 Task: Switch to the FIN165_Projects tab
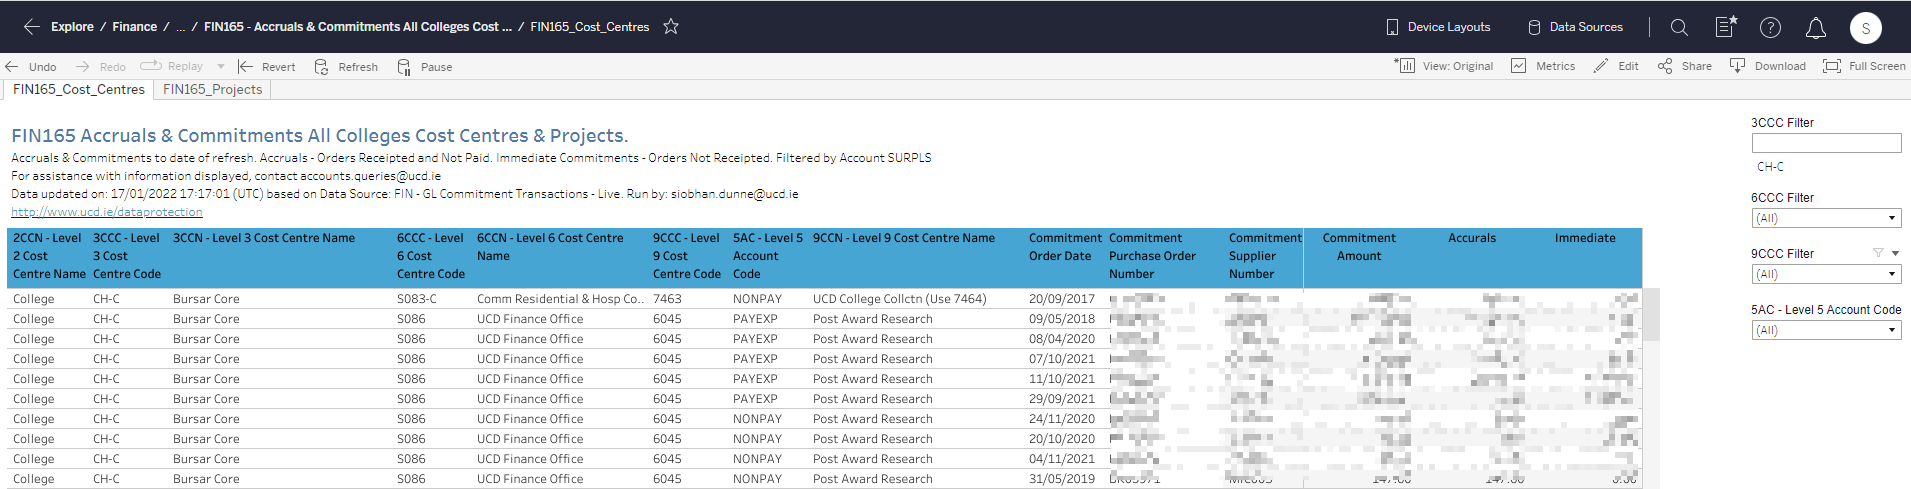pos(212,90)
